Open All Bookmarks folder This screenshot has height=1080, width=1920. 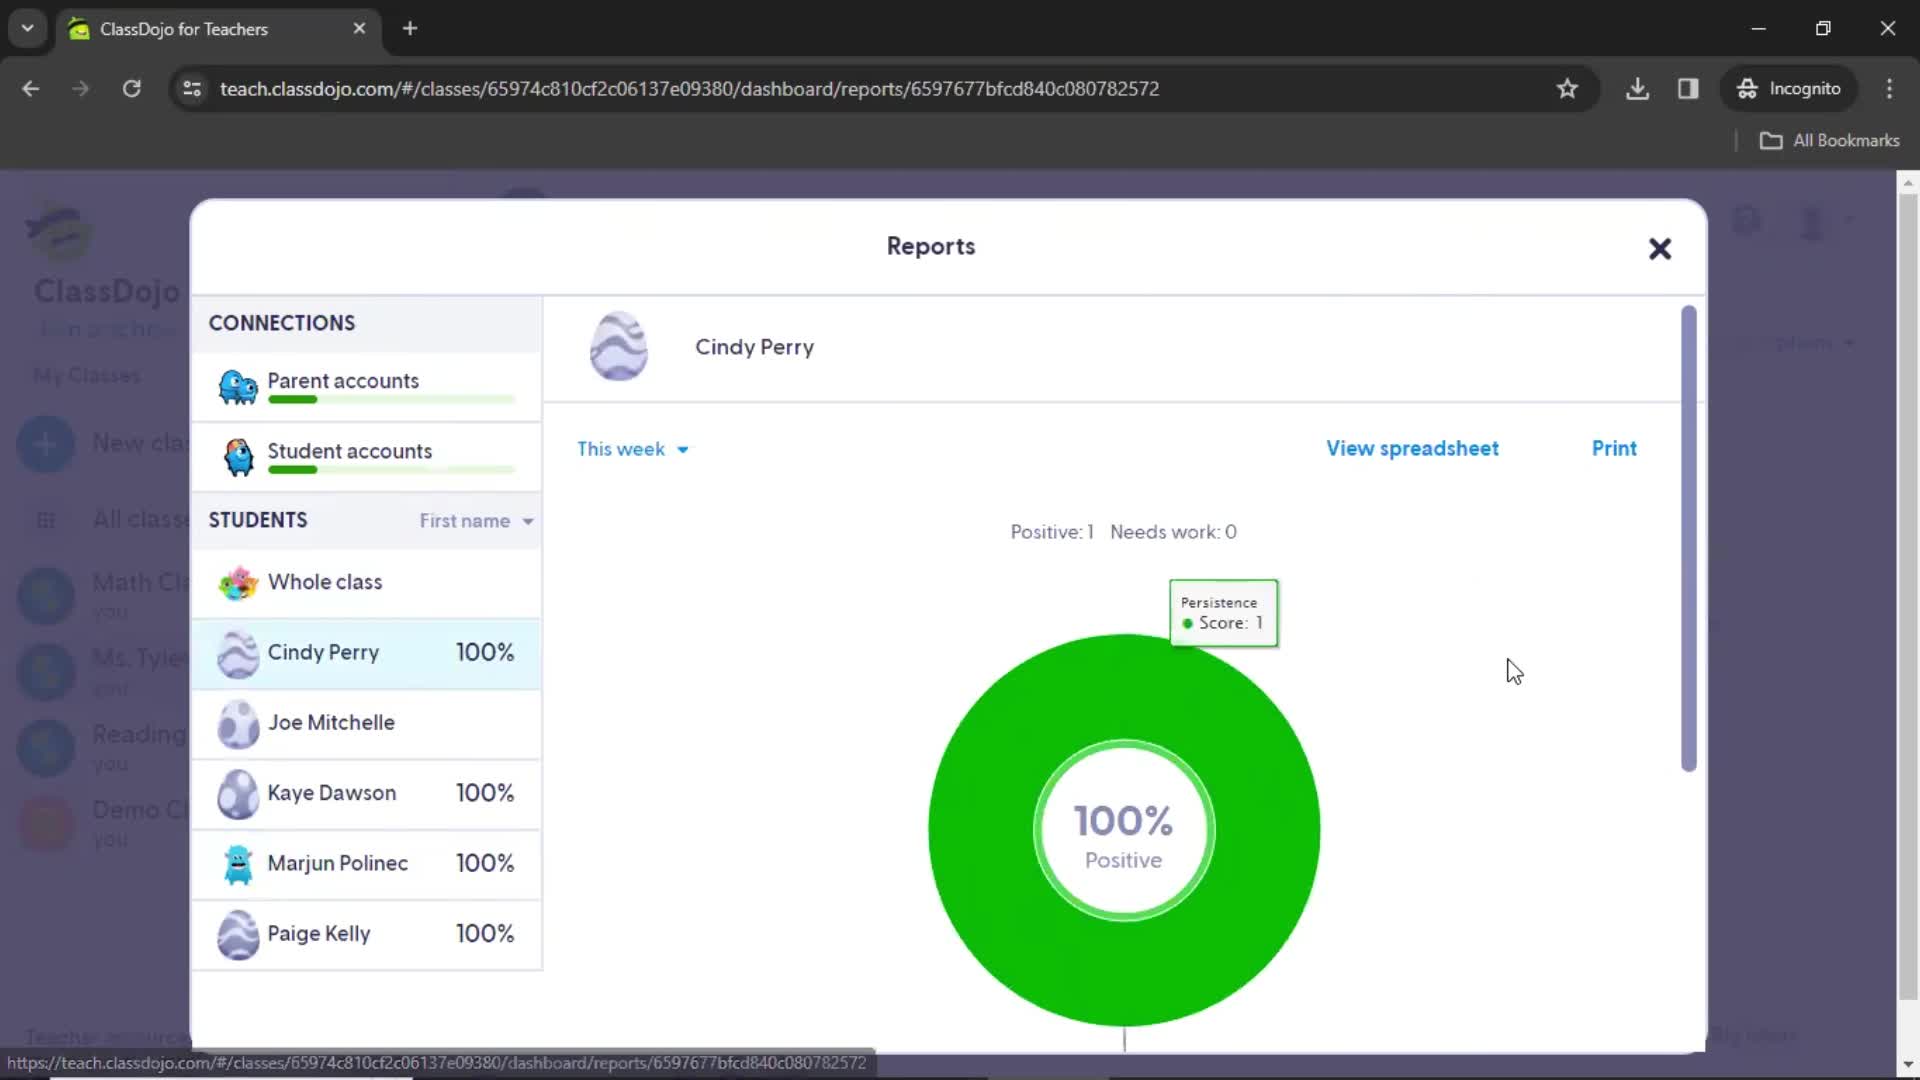point(1829,141)
